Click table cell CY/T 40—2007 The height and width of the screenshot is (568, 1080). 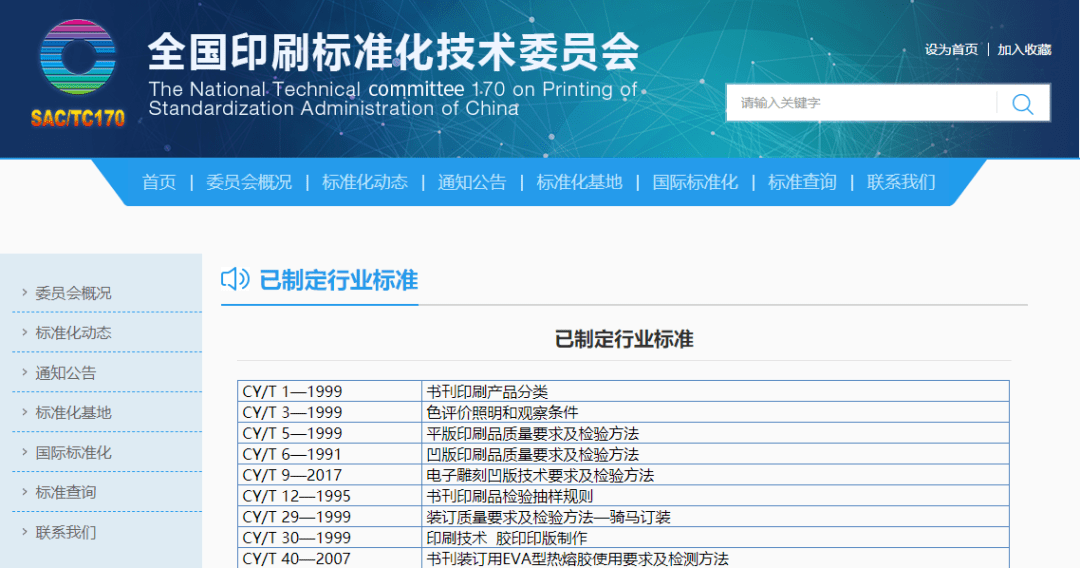(329, 558)
